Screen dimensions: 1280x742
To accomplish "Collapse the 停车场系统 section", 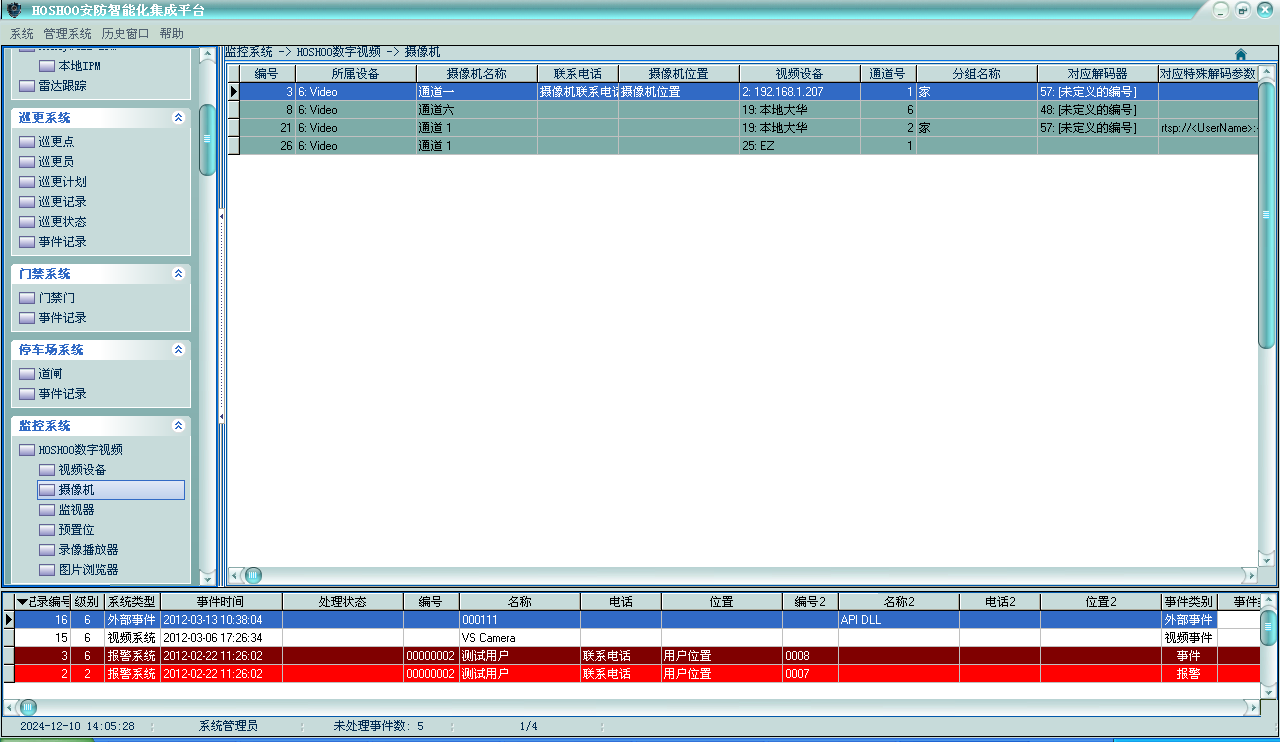I will 178,350.
